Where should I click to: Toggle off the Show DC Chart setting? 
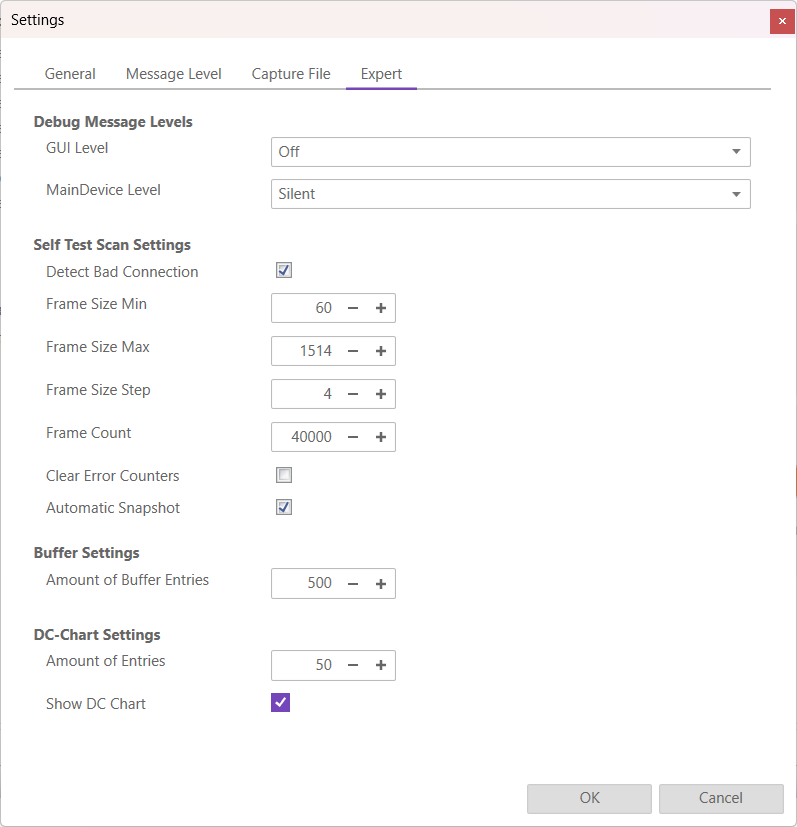280,702
